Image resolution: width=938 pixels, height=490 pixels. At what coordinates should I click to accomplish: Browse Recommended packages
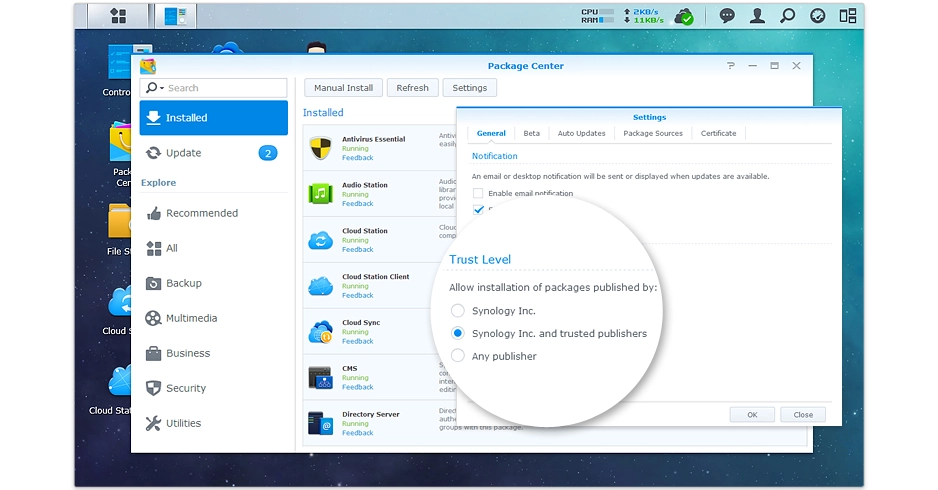[x=214, y=213]
